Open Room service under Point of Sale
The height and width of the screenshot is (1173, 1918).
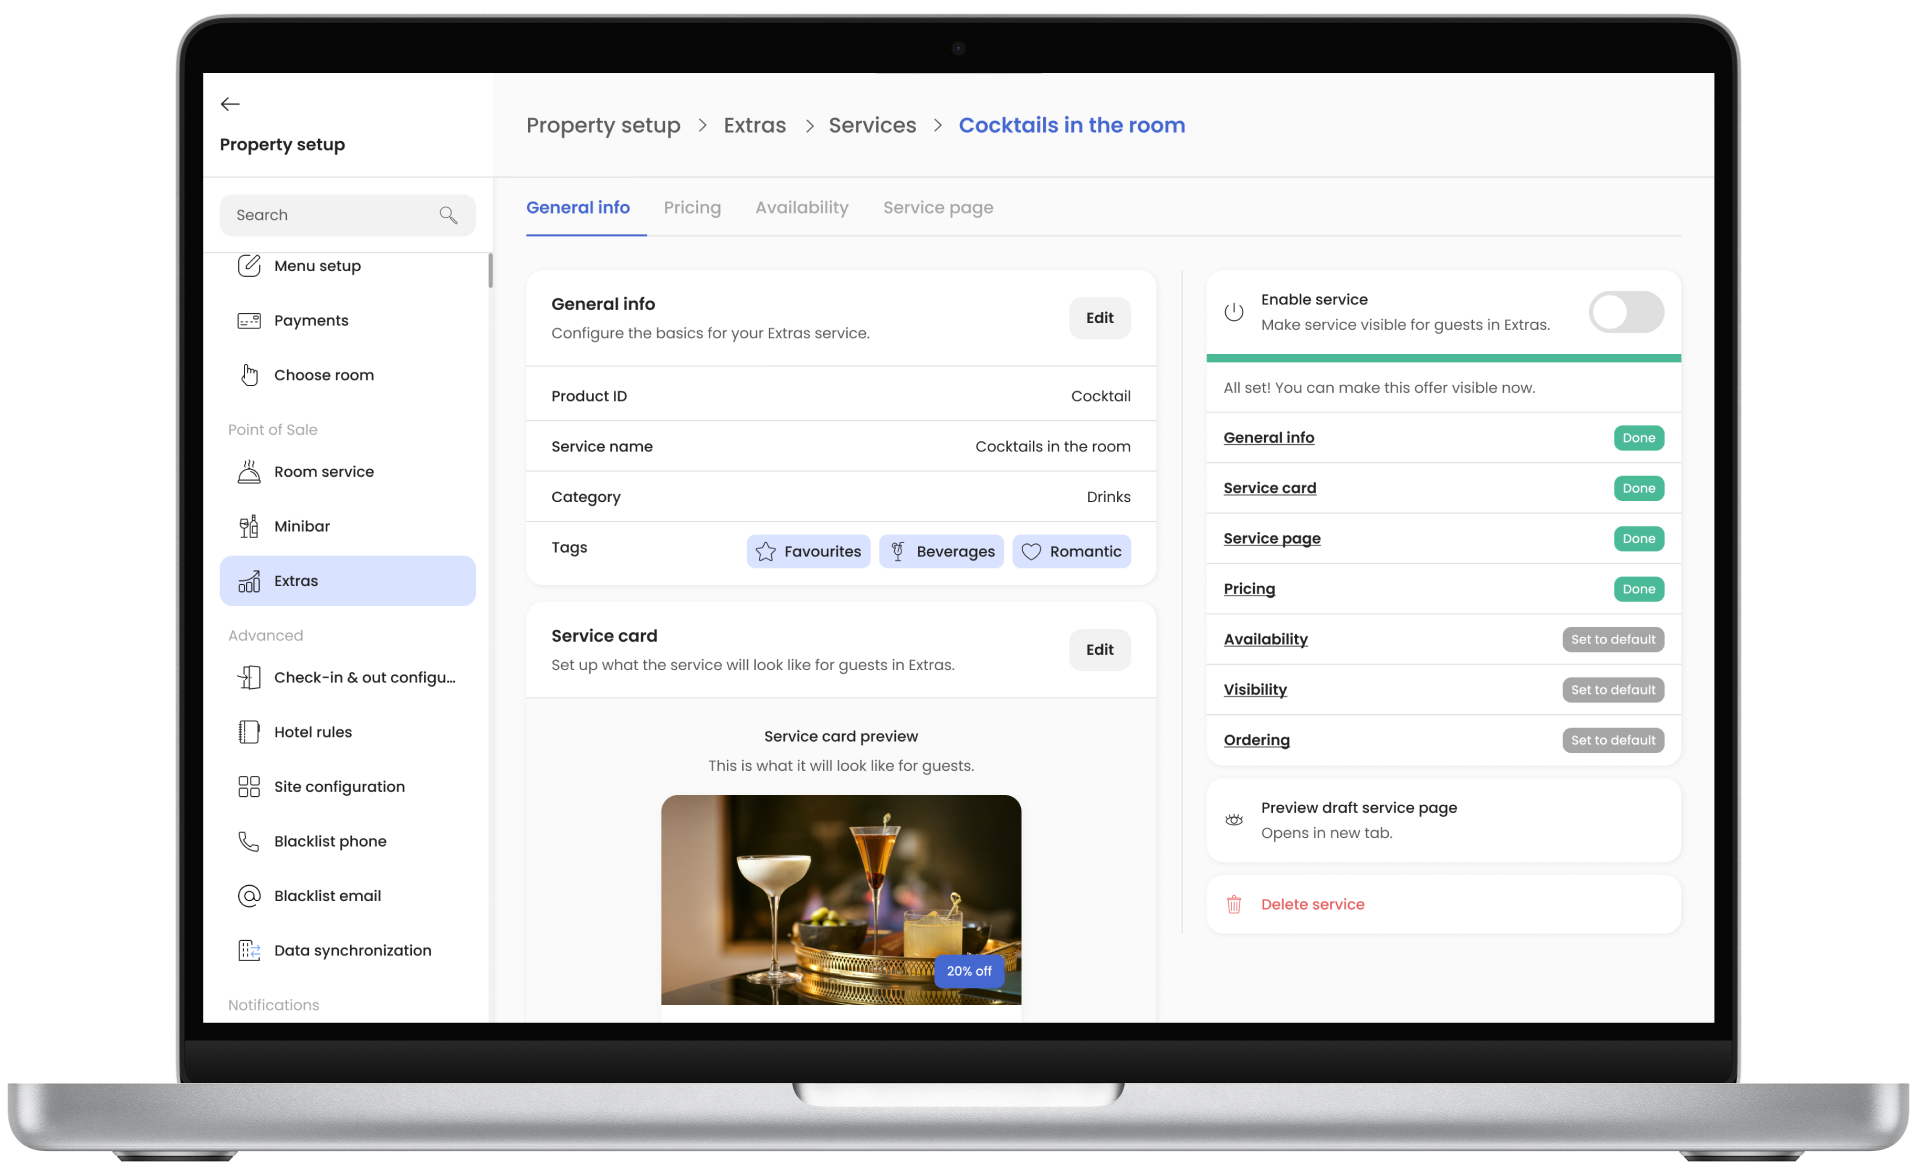[x=323, y=471]
